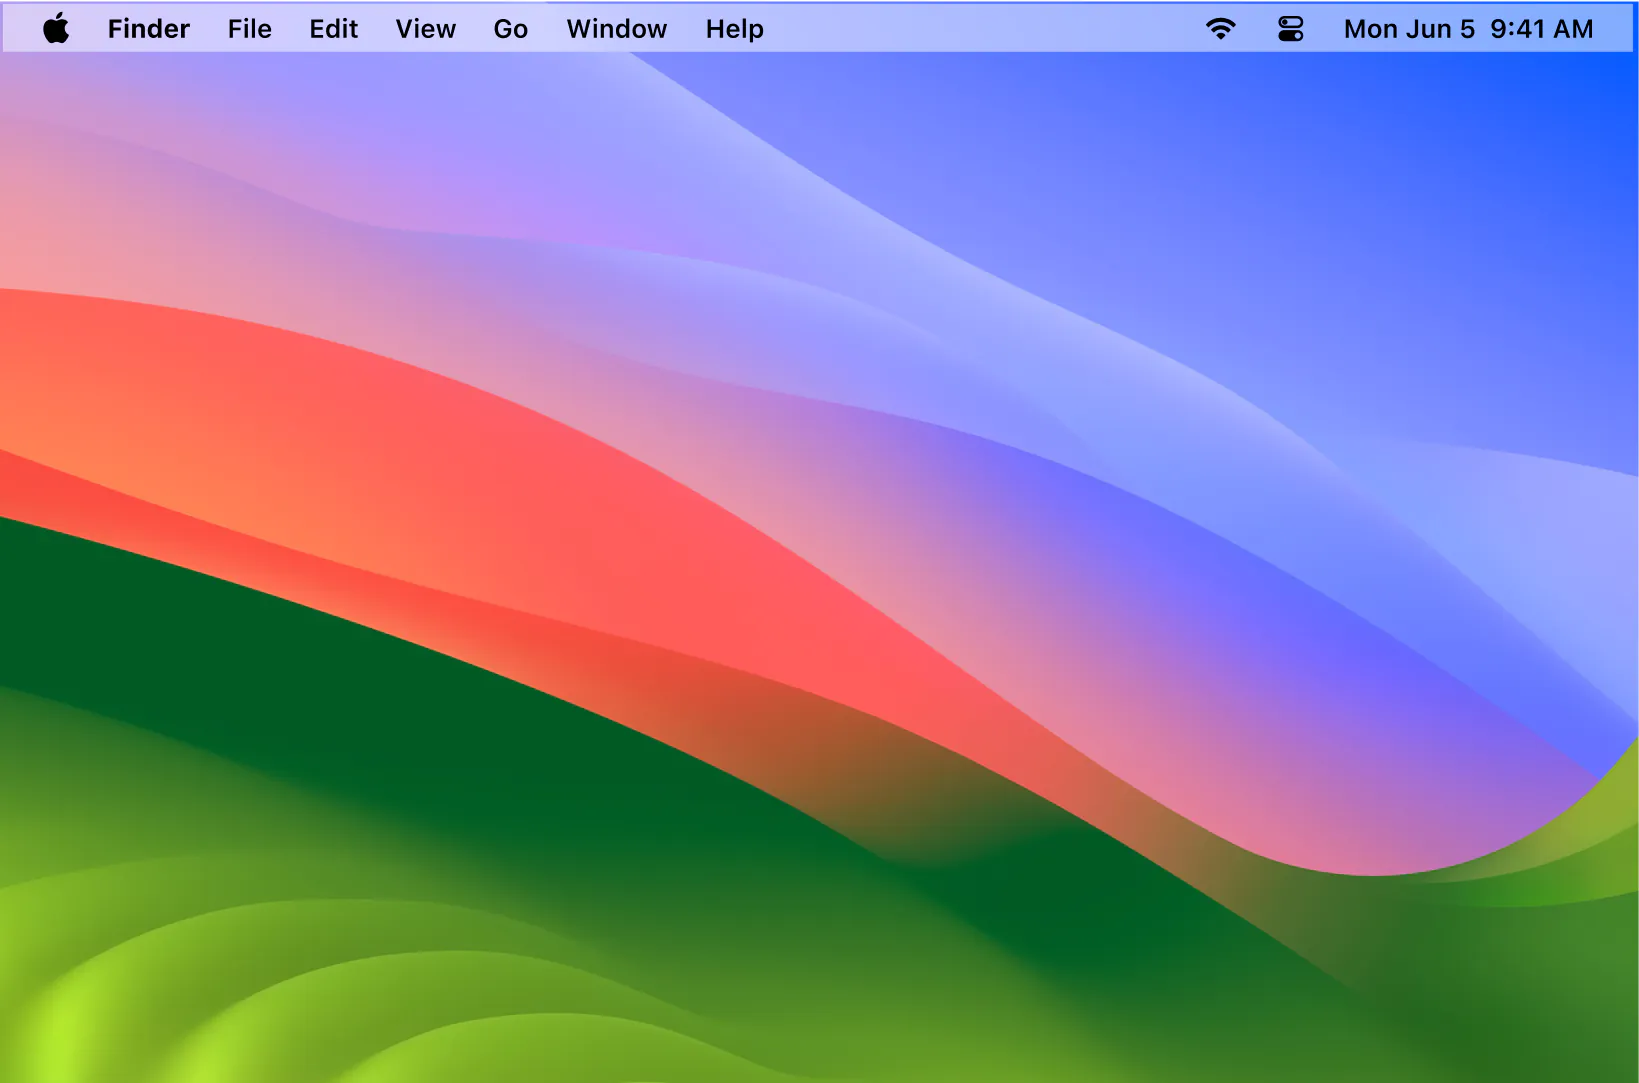Open the View menu

(426, 29)
